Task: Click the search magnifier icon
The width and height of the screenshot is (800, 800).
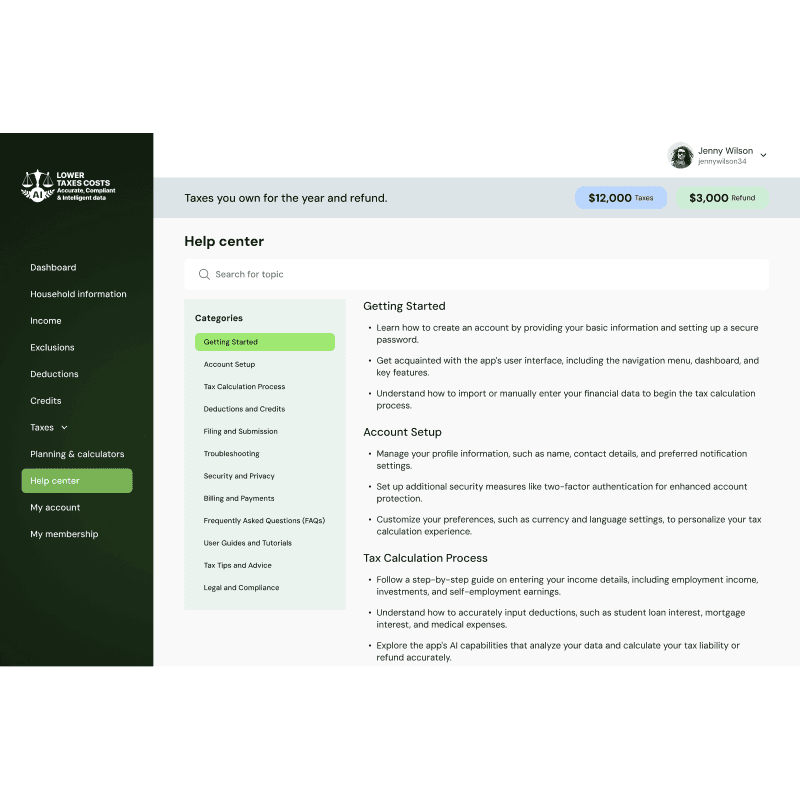Action: [x=204, y=274]
